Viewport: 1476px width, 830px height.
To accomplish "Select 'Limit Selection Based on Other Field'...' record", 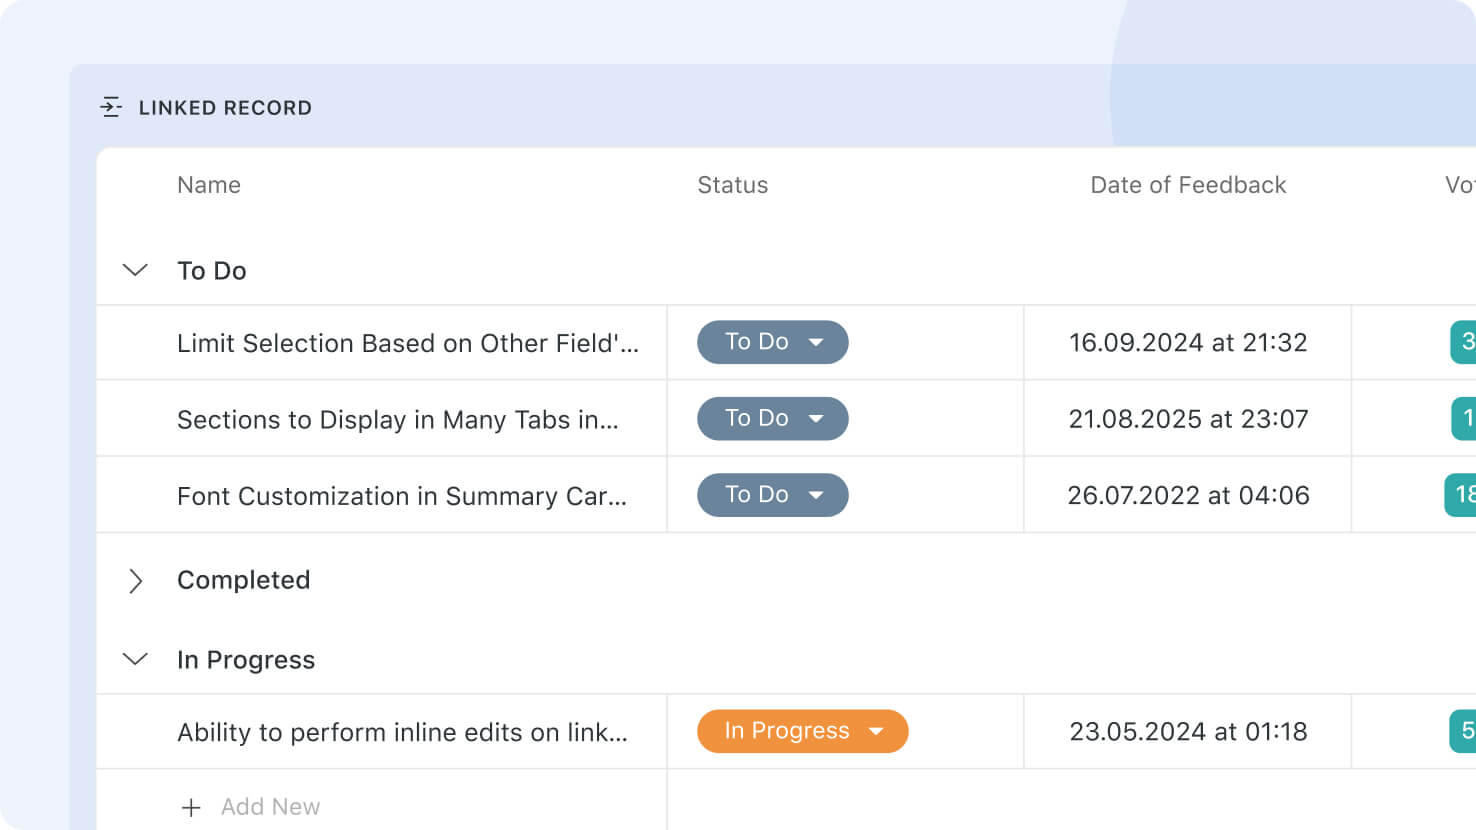I will [408, 343].
